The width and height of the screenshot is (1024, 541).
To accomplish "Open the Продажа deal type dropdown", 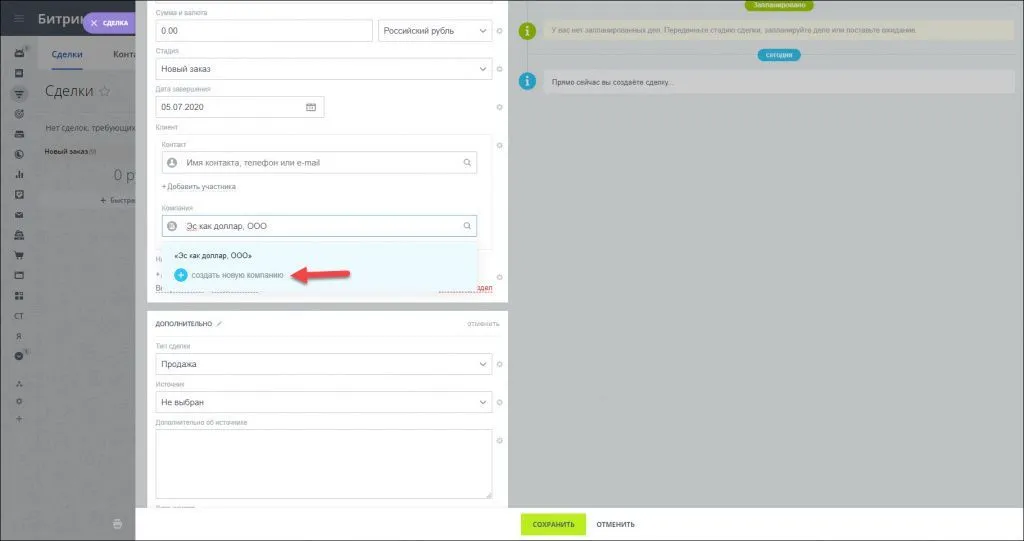I will pyautogui.click(x=325, y=364).
